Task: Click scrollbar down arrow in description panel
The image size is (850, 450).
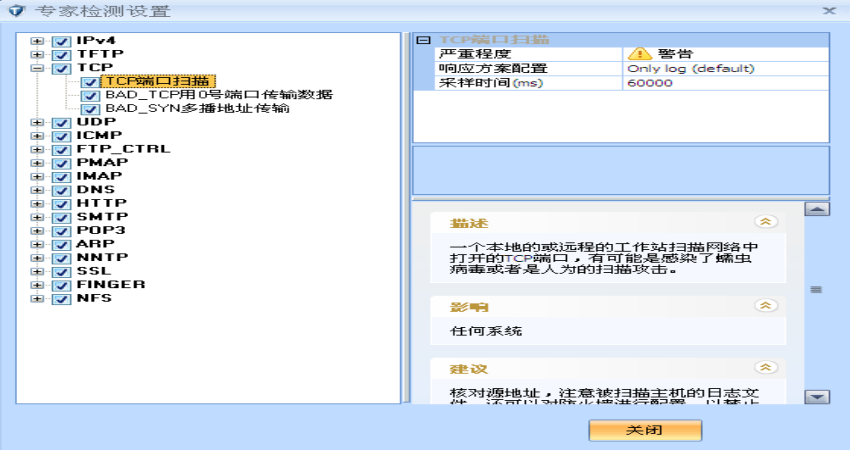Action: pyautogui.click(x=817, y=396)
